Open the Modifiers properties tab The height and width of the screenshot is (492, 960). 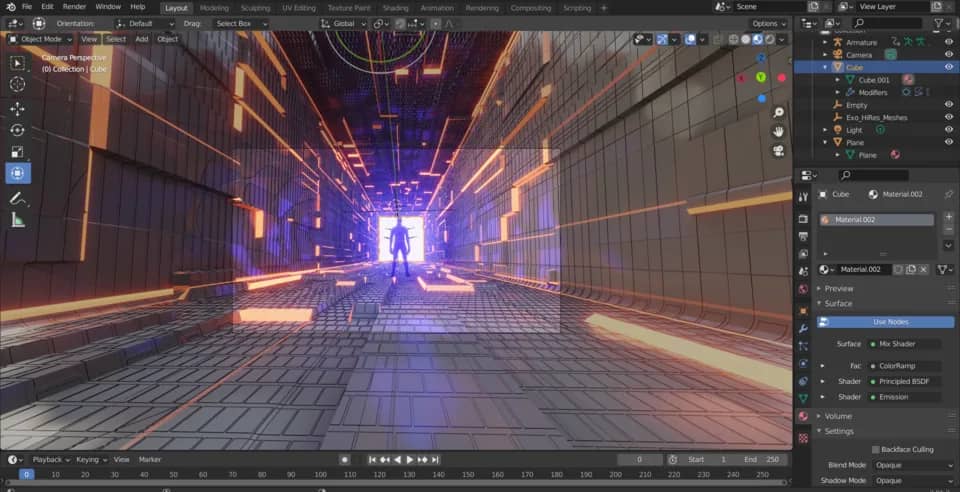click(803, 329)
